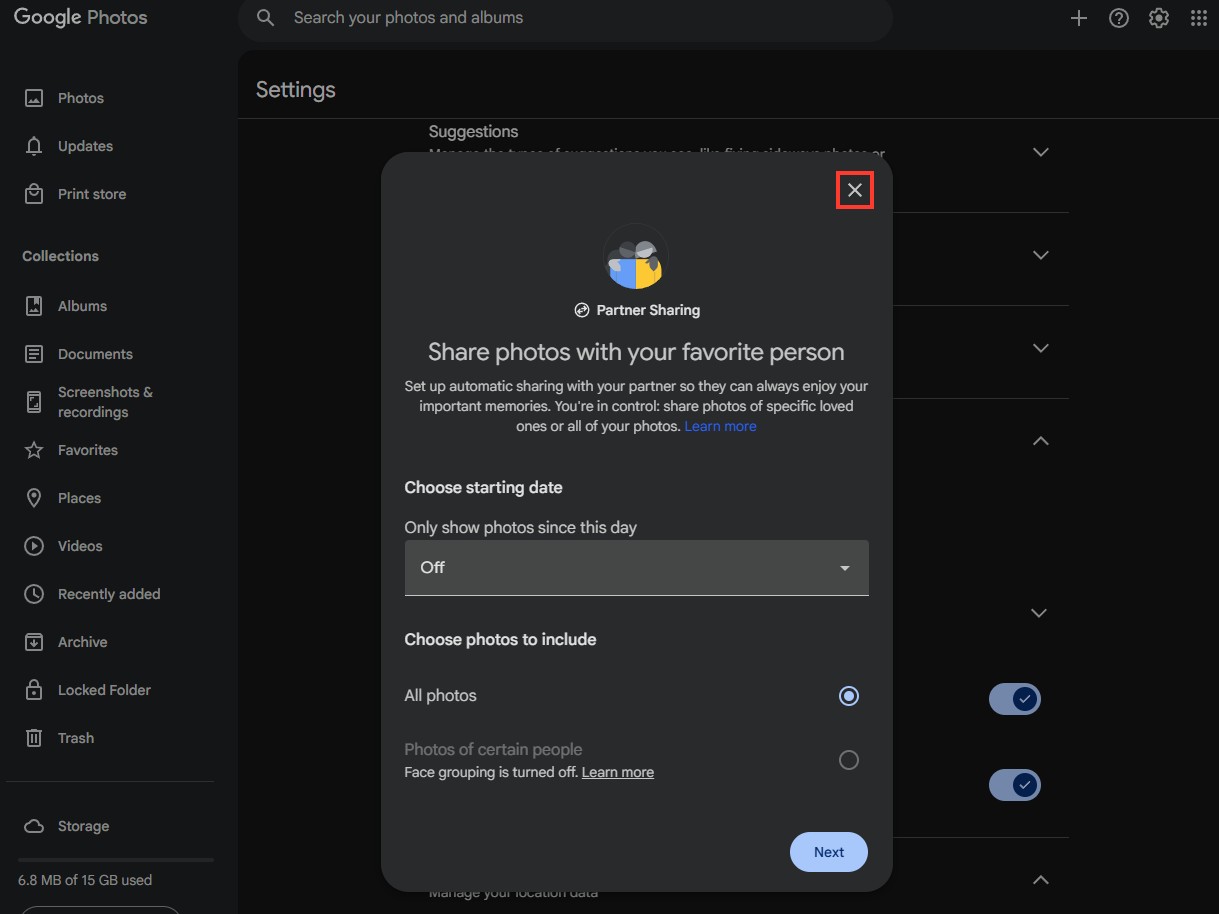Click the Google Photos logo
The image size is (1219, 914).
[80, 18]
